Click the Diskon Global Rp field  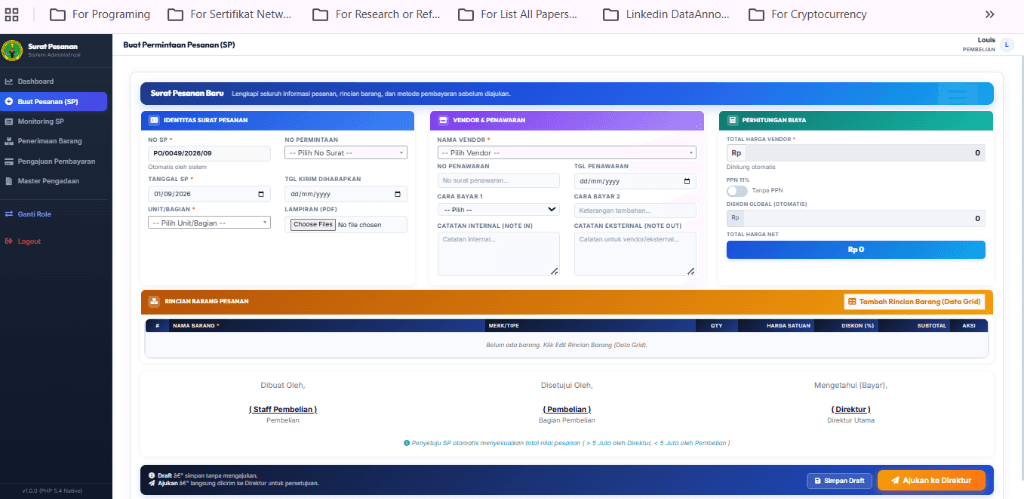tap(856, 218)
